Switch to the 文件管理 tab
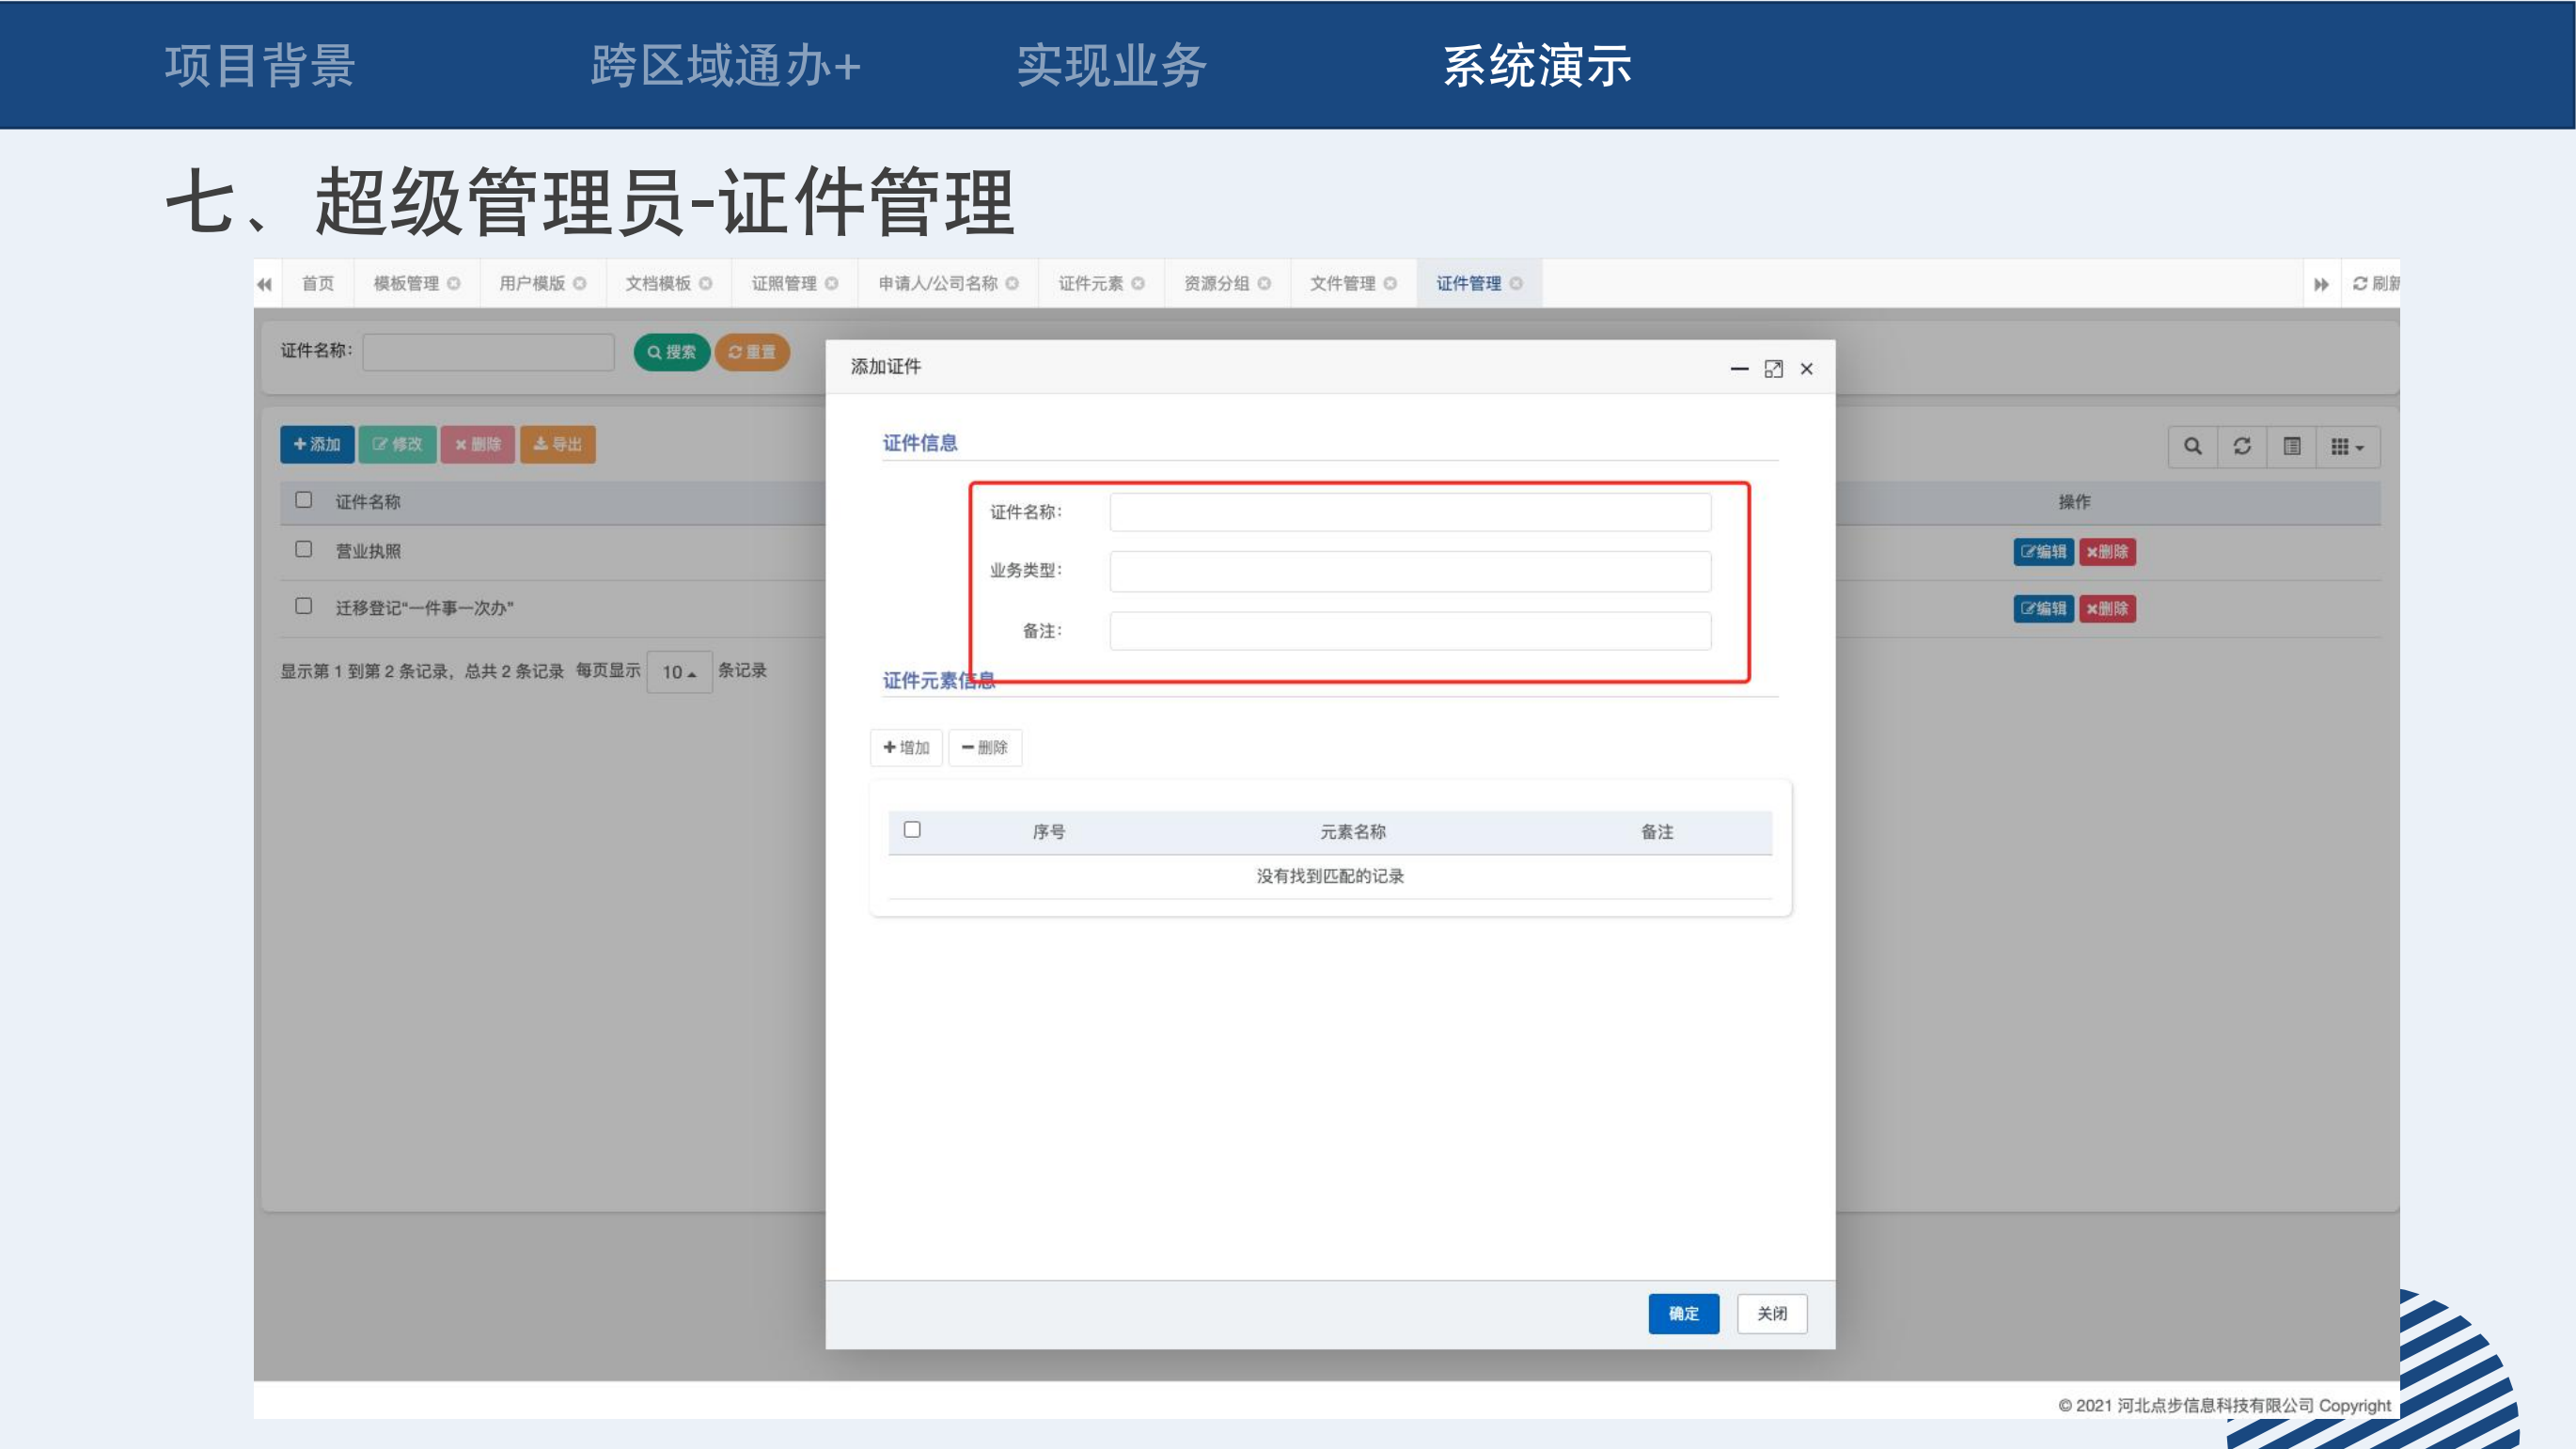The image size is (2576, 1449). 1342,284
